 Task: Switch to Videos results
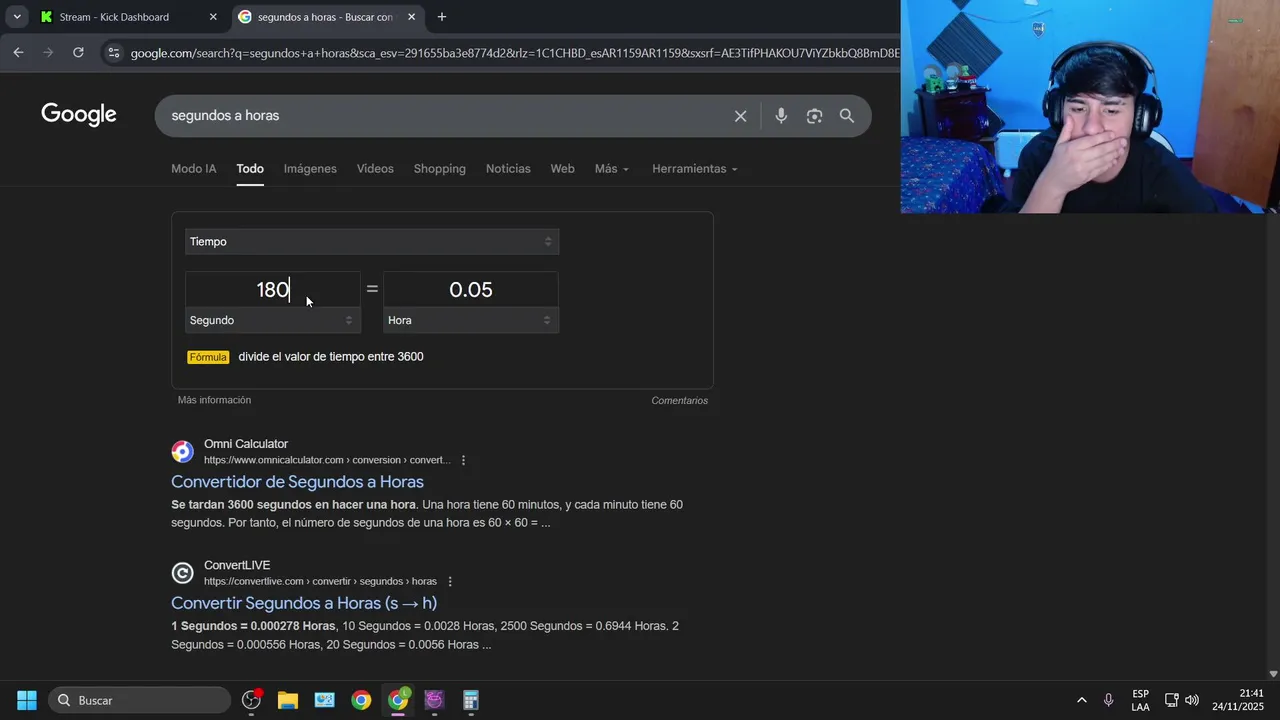(375, 169)
